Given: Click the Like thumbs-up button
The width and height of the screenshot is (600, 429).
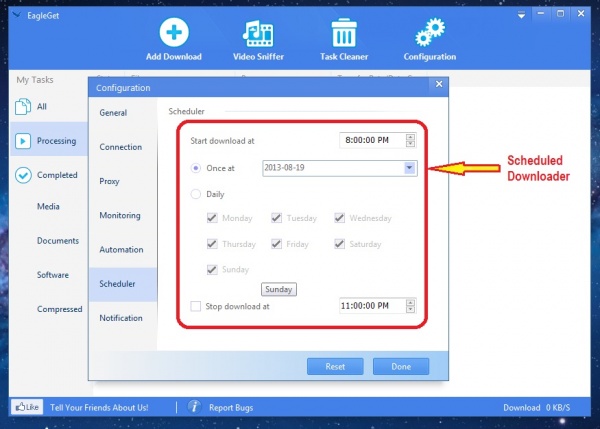Looking at the screenshot, I should point(27,407).
